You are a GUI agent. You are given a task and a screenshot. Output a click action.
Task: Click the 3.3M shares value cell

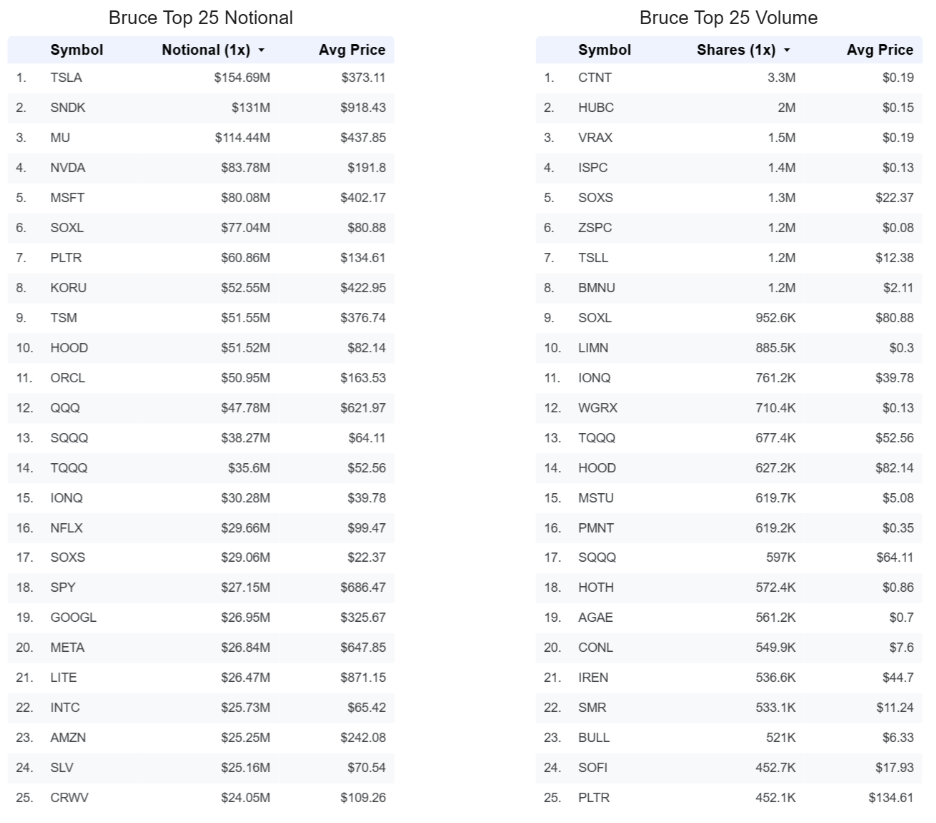[x=781, y=78]
